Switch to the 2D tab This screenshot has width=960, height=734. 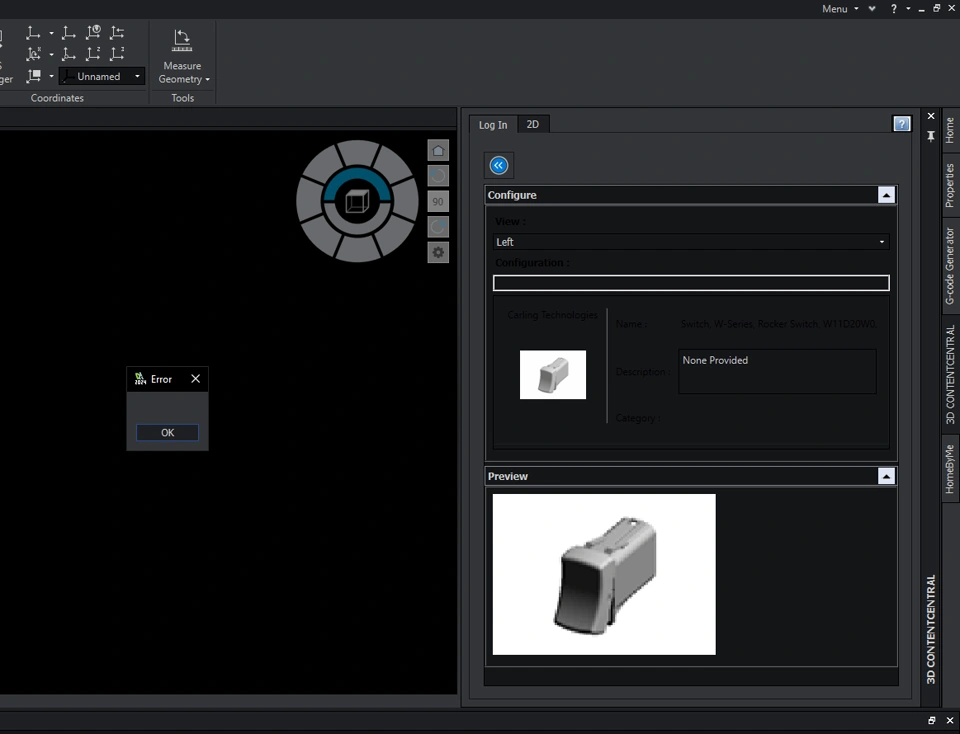click(x=533, y=124)
